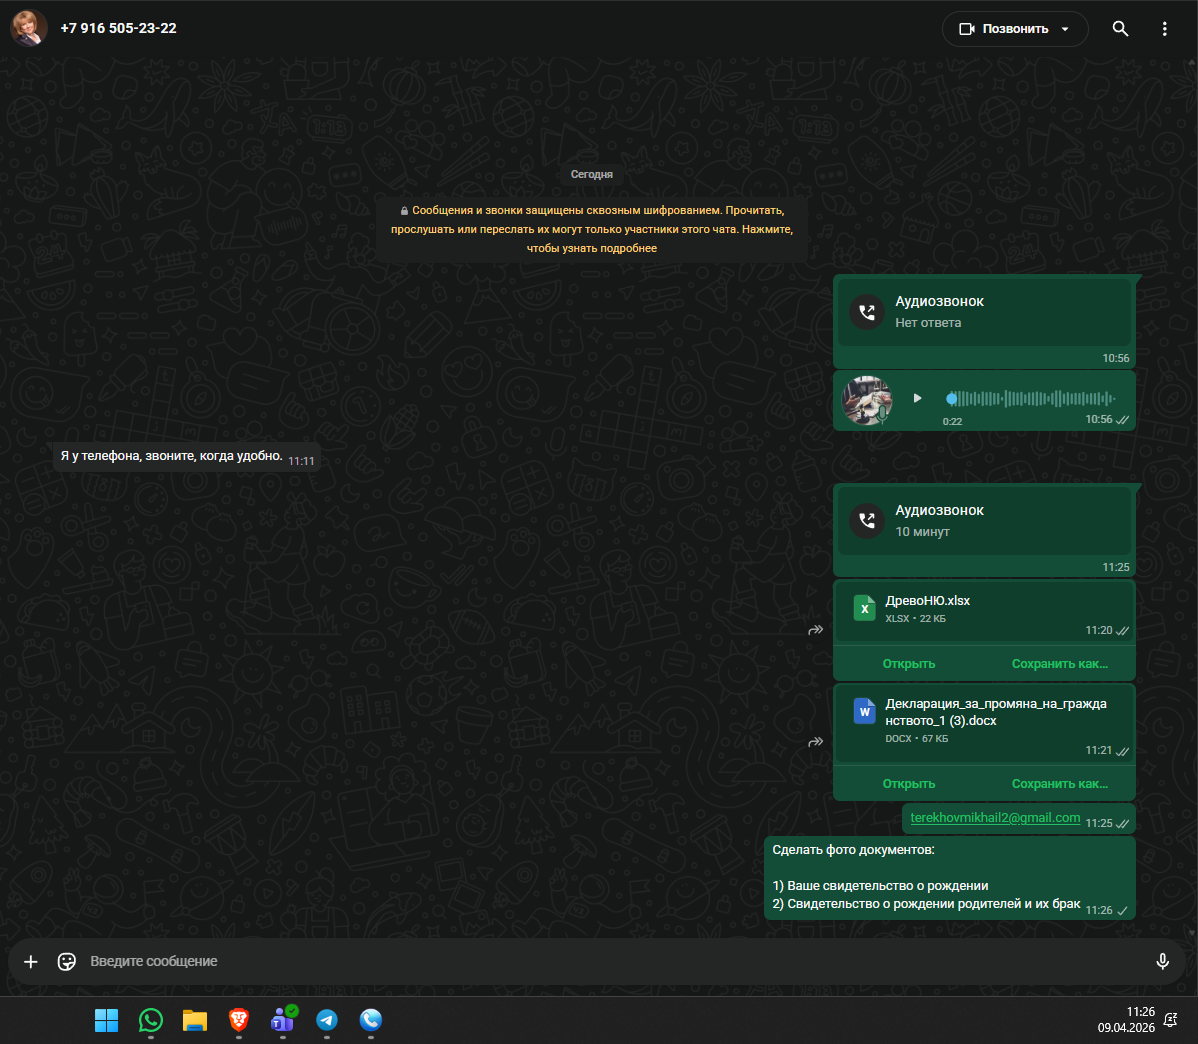Click Сохранить как under the docx file
This screenshot has width=1198, height=1044.
(x=1060, y=783)
